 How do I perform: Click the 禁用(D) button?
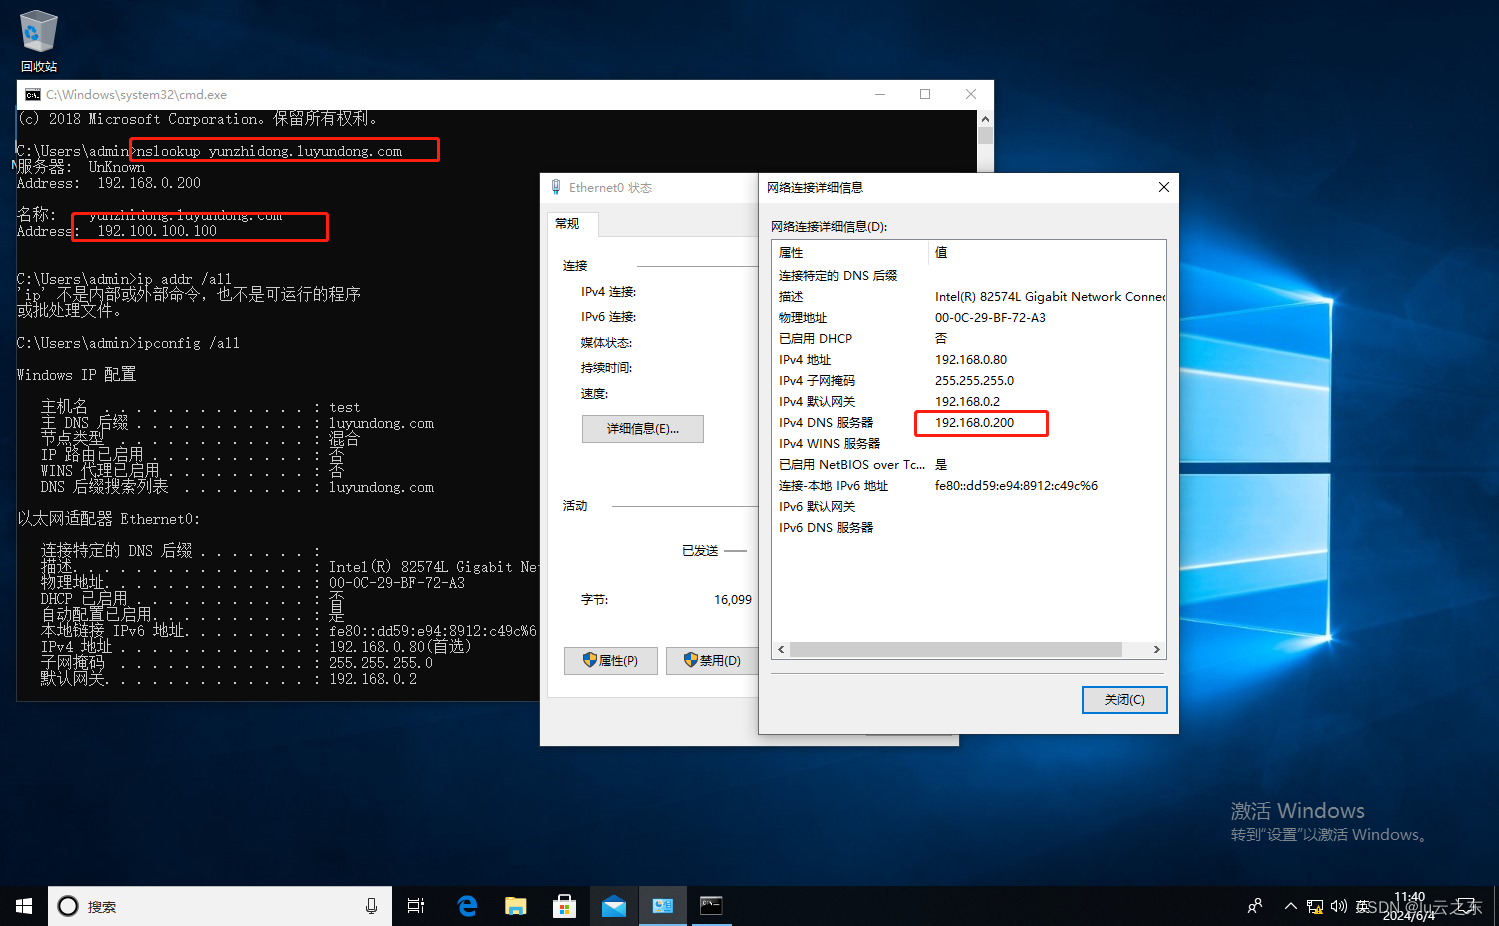click(x=712, y=661)
